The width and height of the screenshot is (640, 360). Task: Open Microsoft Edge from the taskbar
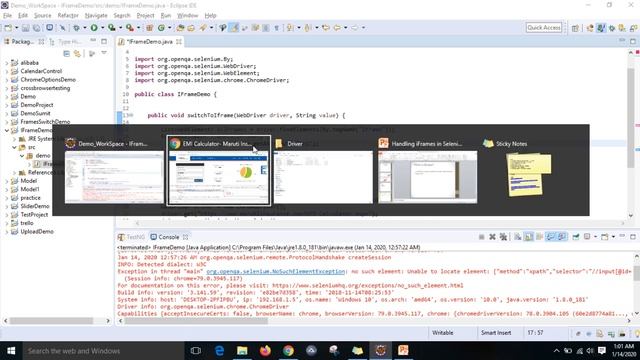(219, 350)
